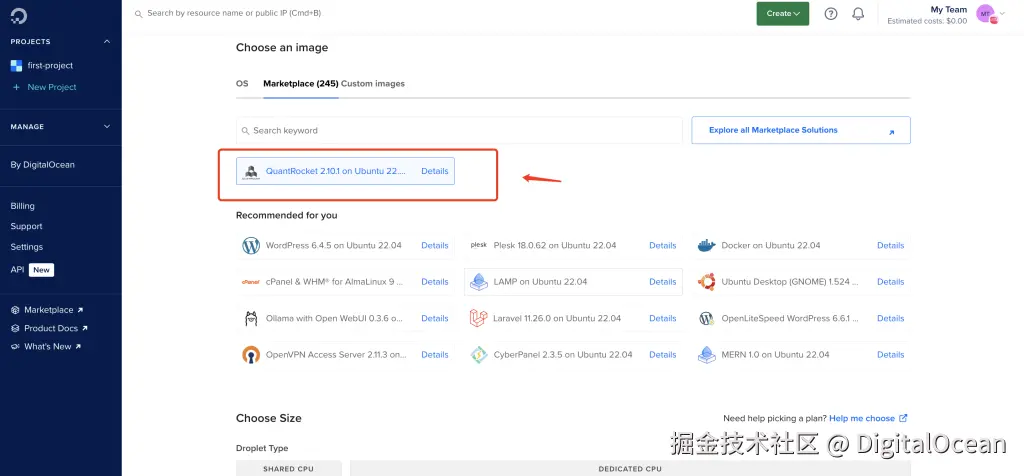Open Details for WordPress 6.4.5
Image resolution: width=1024 pixels, height=476 pixels.
435,246
